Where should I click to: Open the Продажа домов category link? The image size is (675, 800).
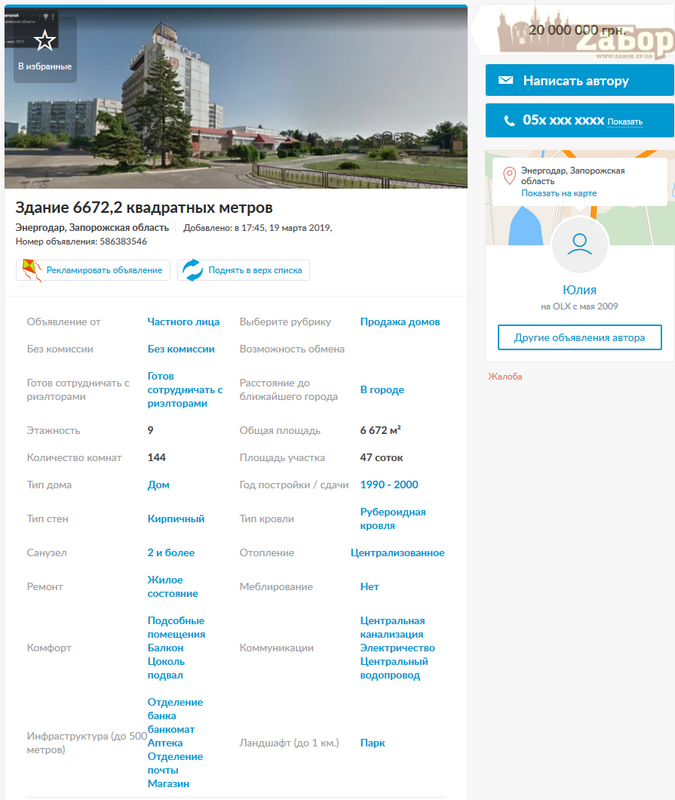click(x=400, y=322)
